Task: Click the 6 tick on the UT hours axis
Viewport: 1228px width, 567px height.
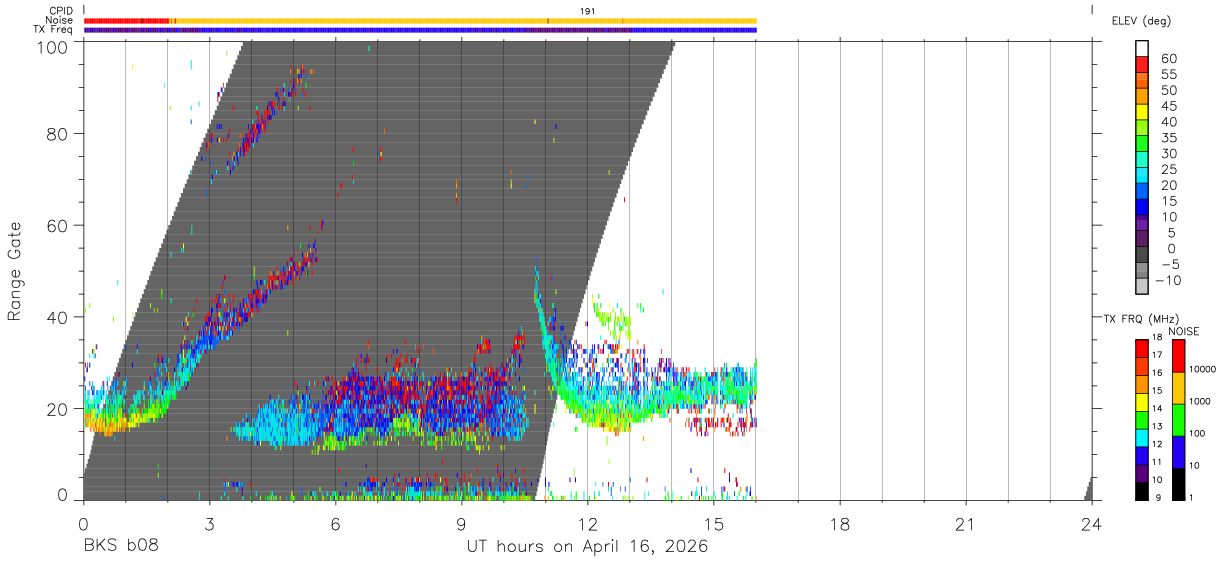Action: [335, 523]
